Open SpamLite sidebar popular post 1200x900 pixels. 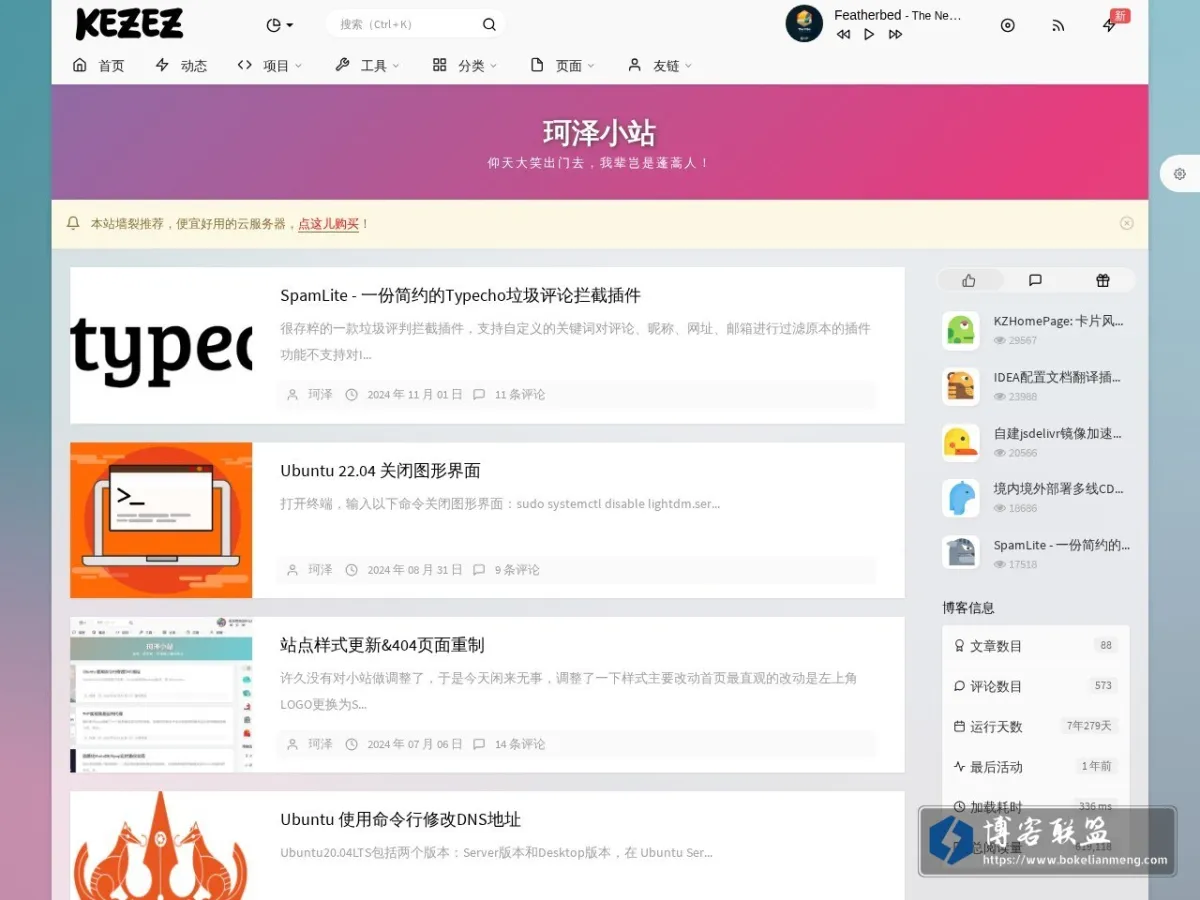pos(1061,545)
